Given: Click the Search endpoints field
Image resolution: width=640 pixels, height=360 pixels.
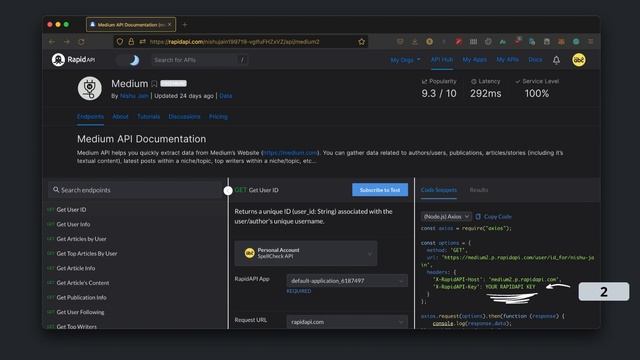Looking at the screenshot, I should coord(135,190).
